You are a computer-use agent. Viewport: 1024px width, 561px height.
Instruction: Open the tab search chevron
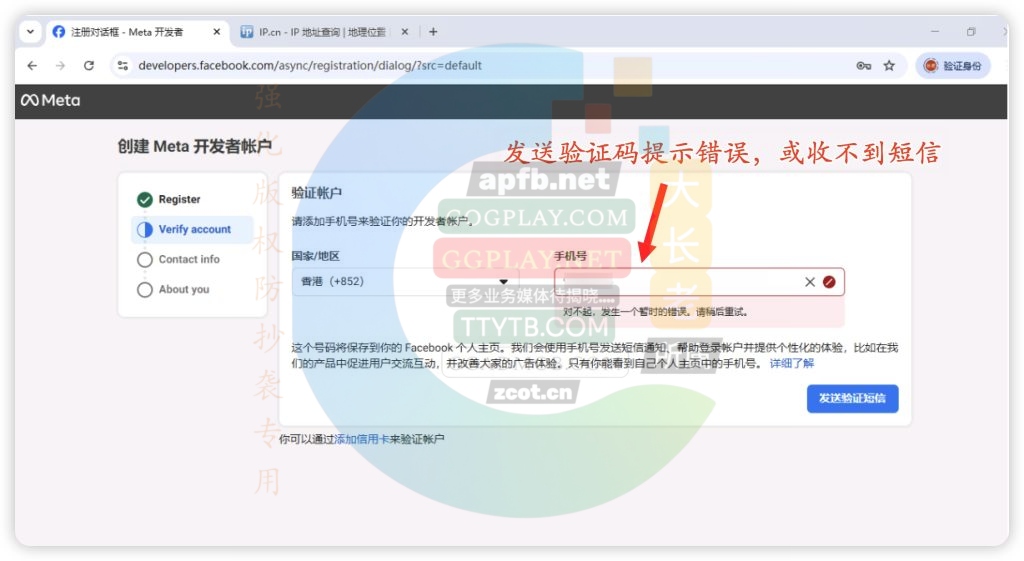pos(30,32)
